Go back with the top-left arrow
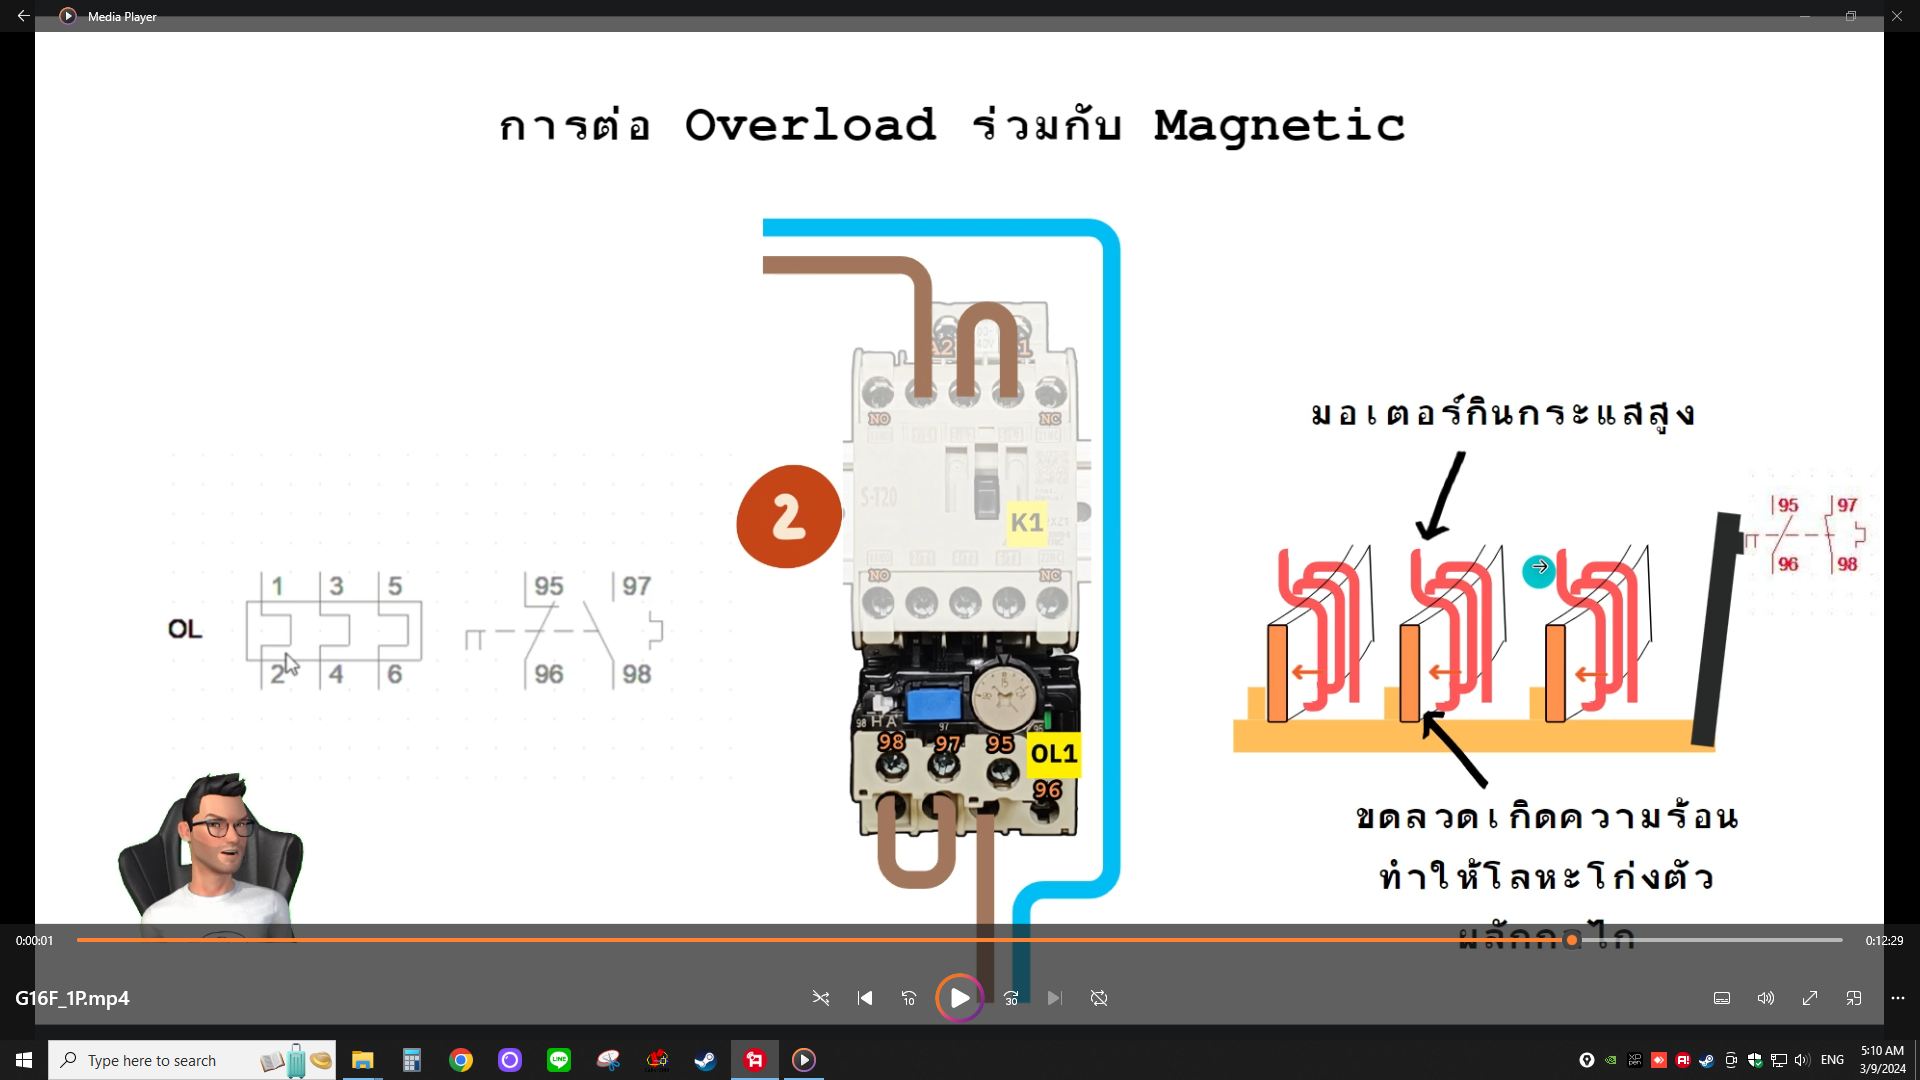 pyautogui.click(x=23, y=16)
